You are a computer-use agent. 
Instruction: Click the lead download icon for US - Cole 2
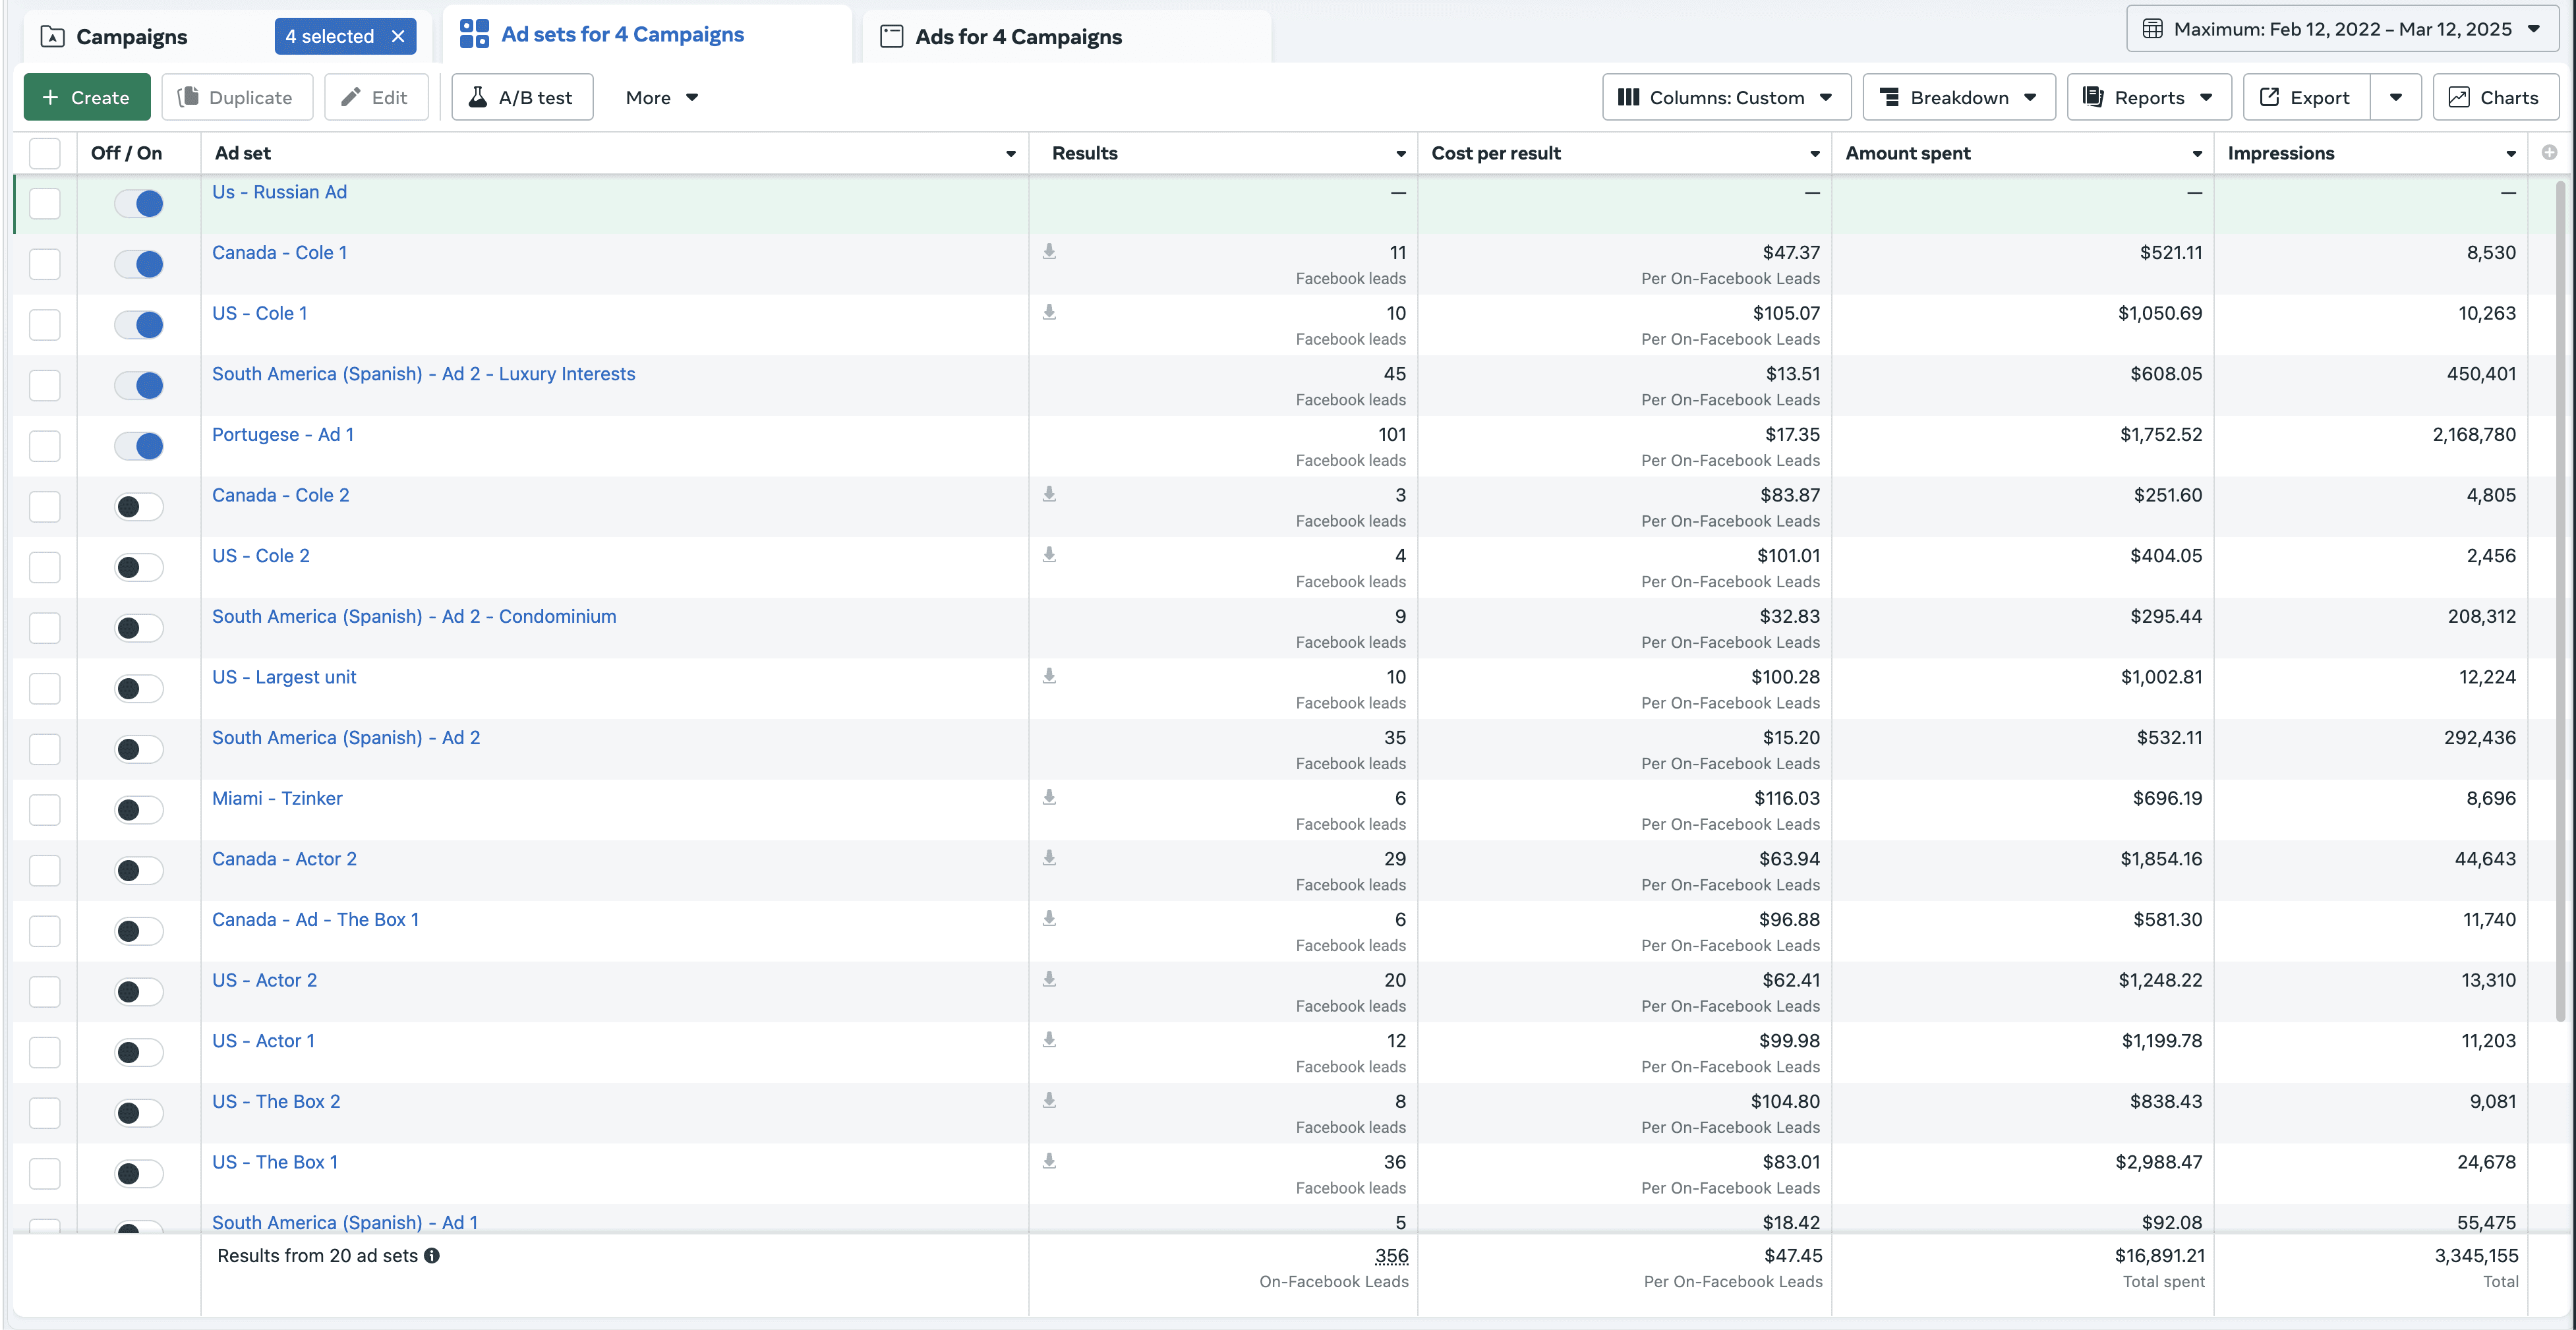click(1049, 554)
